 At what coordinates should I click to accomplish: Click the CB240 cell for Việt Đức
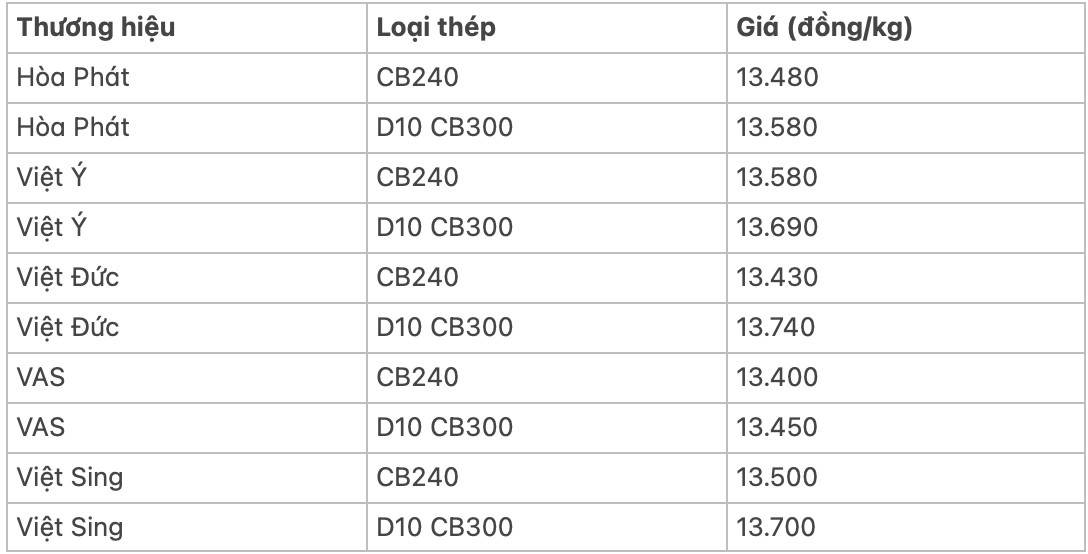(x=417, y=278)
